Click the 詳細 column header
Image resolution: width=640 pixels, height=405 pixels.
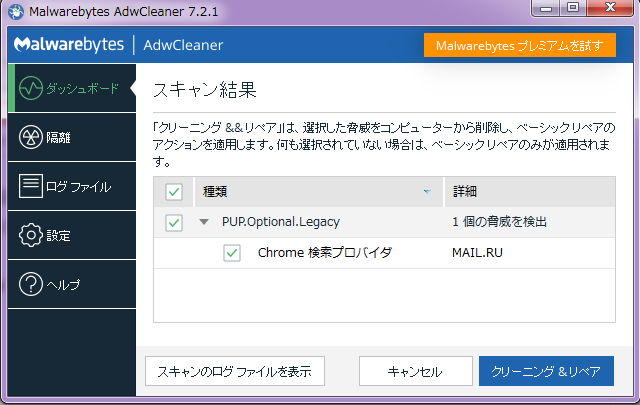pos(530,191)
